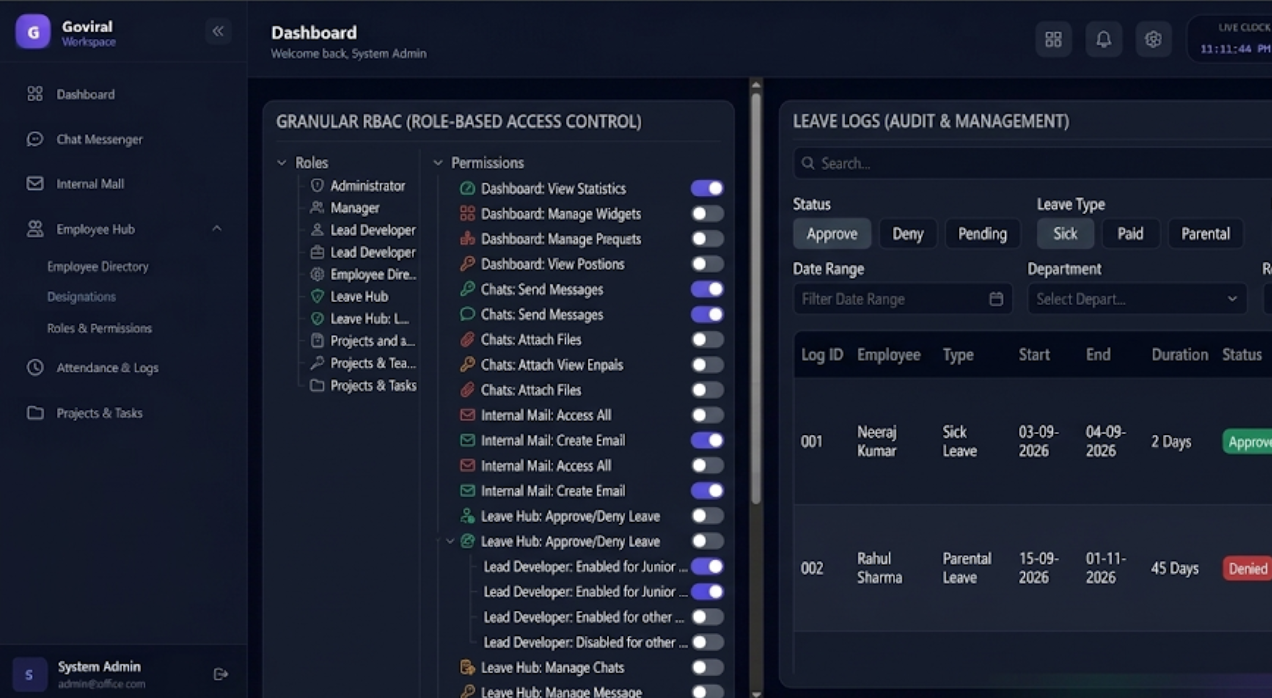This screenshot has height=698, width=1272.
Task: Open Roles & Permissions
Action: (99, 328)
